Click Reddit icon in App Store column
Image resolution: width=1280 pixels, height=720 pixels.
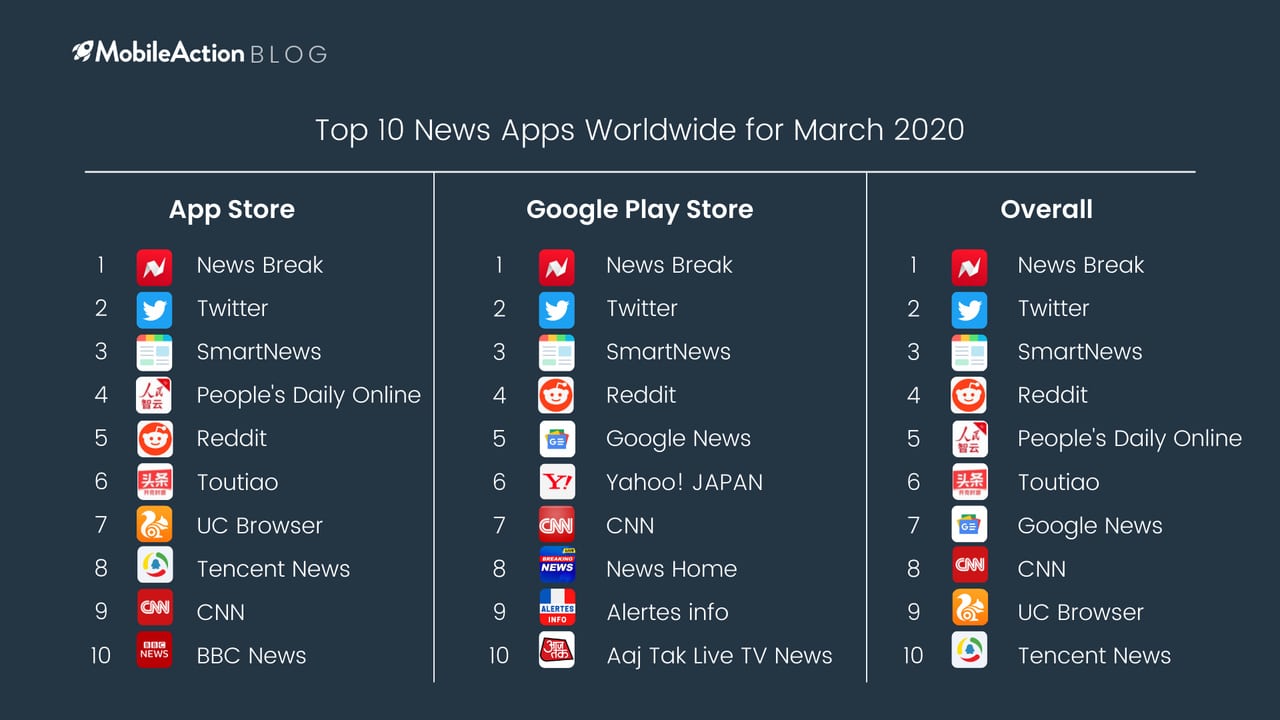154,439
